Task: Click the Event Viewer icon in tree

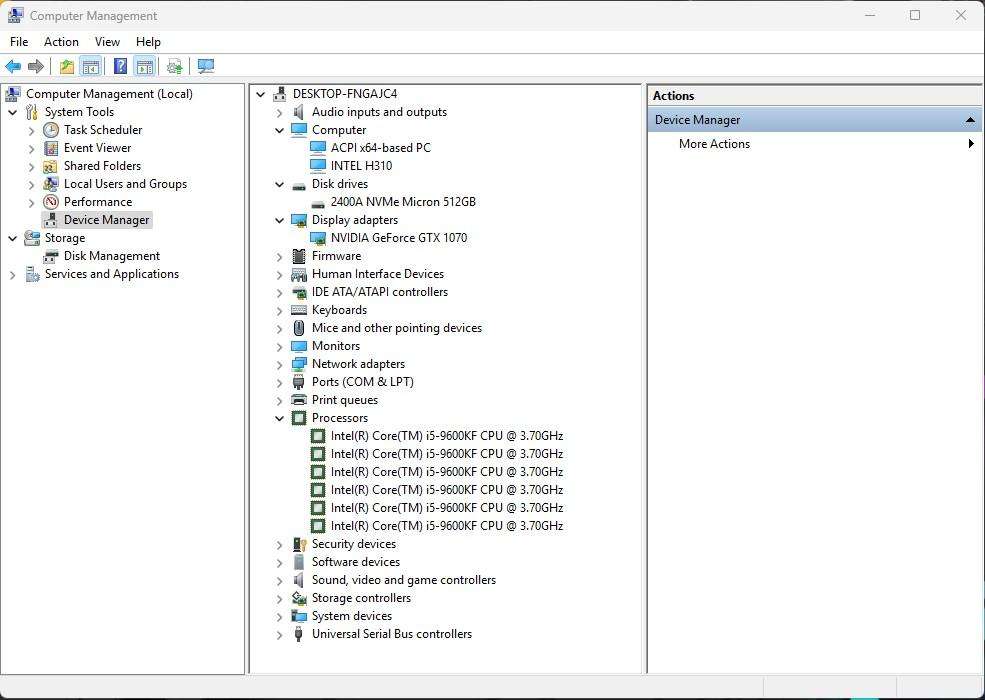Action: point(51,148)
